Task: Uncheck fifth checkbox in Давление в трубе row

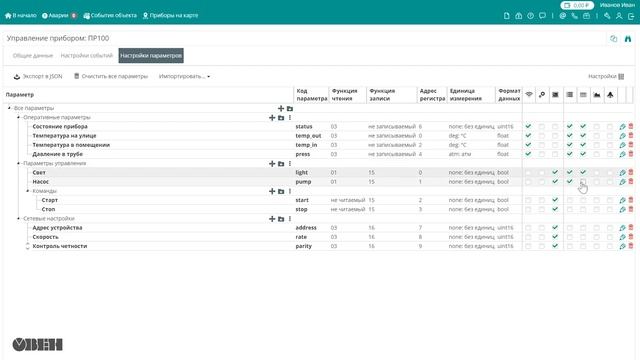Action: pyautogui.click(x=583, y=154)
